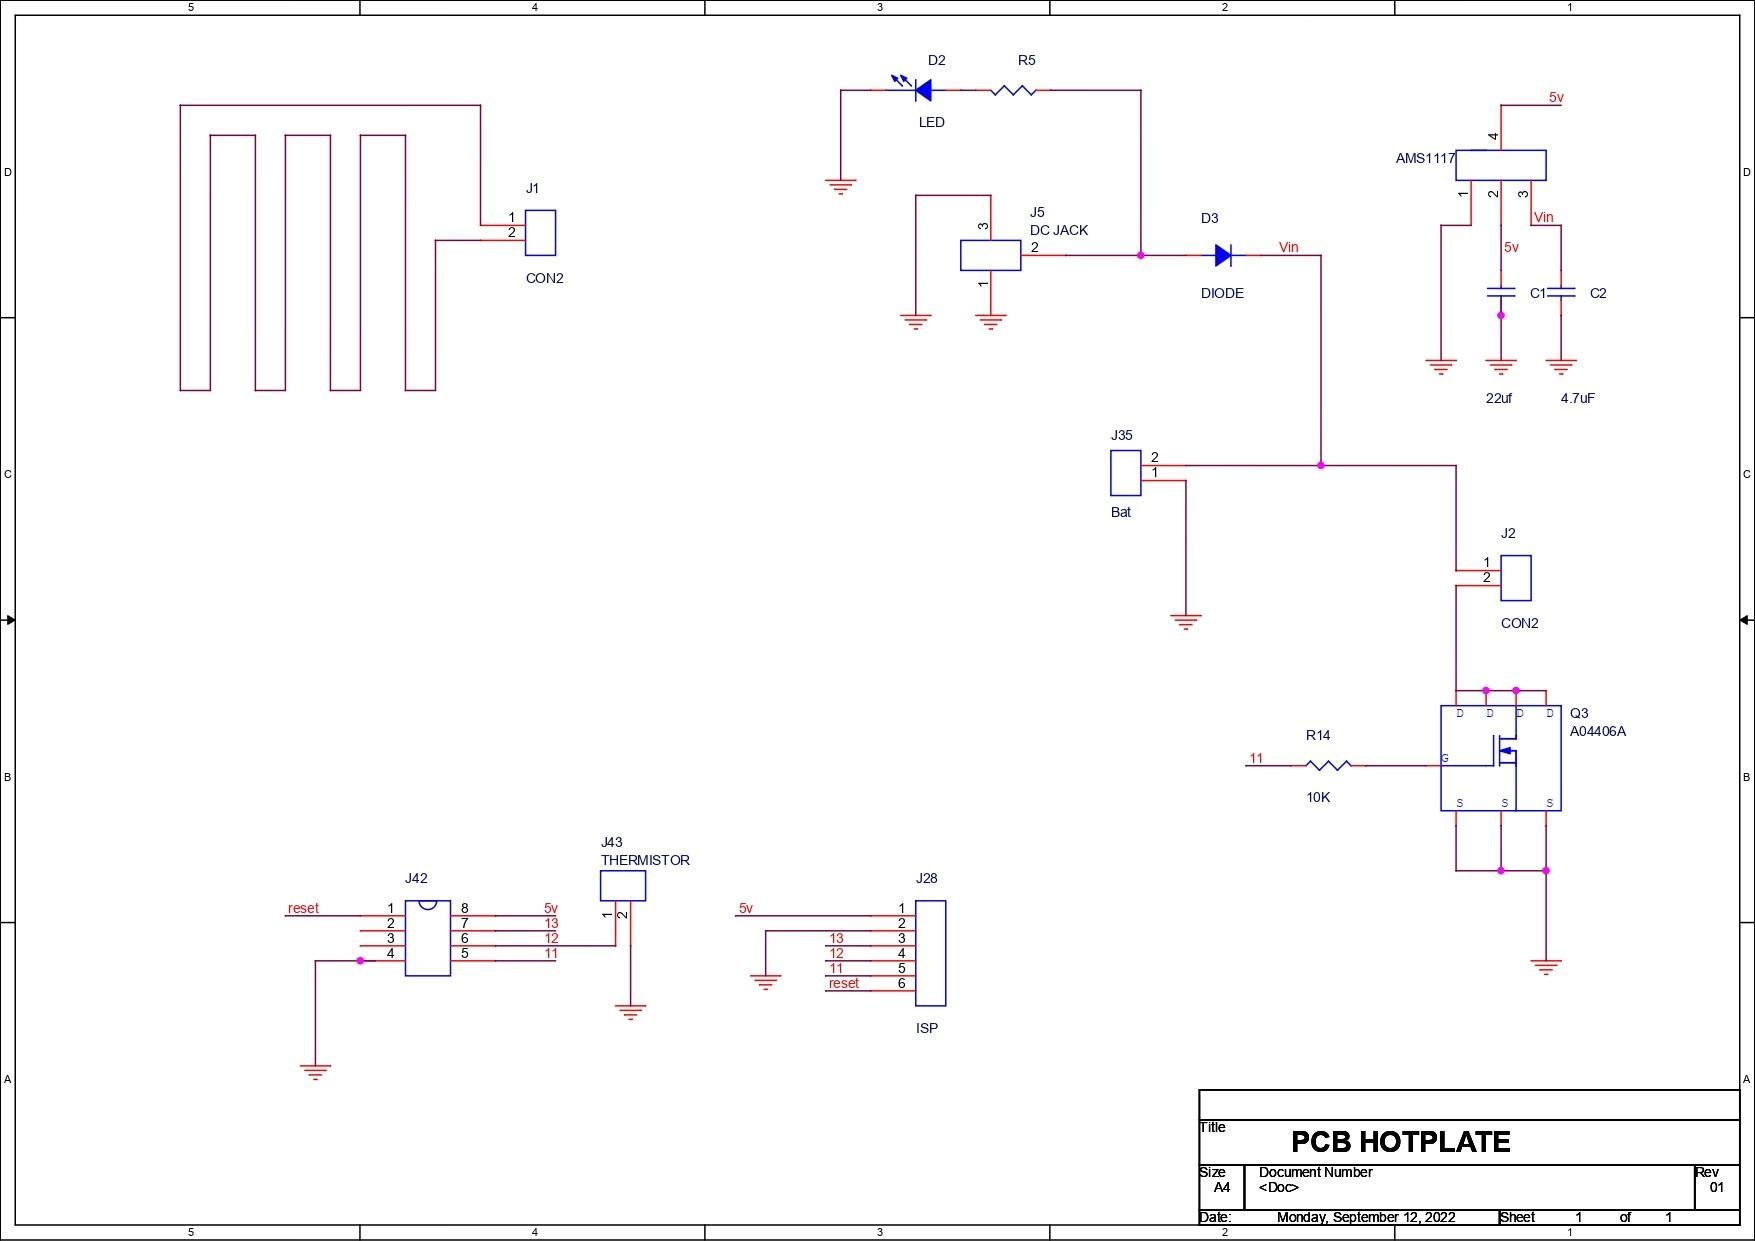
Task: Click the red 5v net label near AMS1117
Action: click(x=1557, y=99)
